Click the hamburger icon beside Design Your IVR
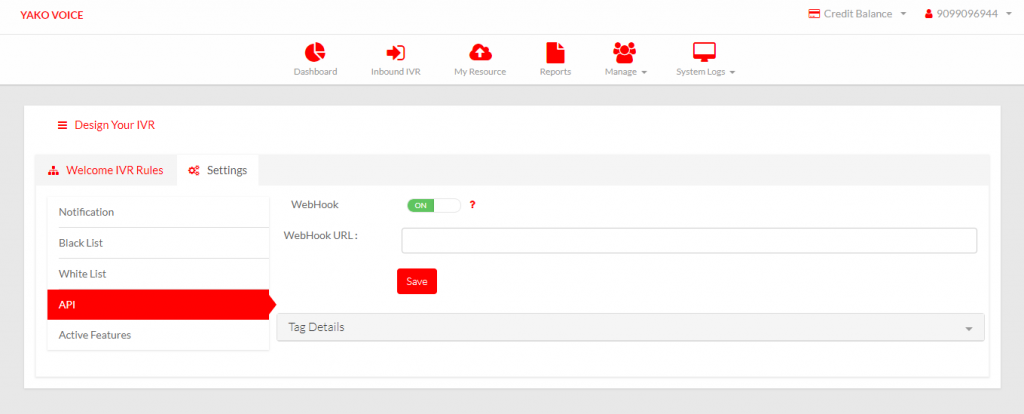This screenshot has width=1024, height=414. pyautogui.click(x=63, y=125)
